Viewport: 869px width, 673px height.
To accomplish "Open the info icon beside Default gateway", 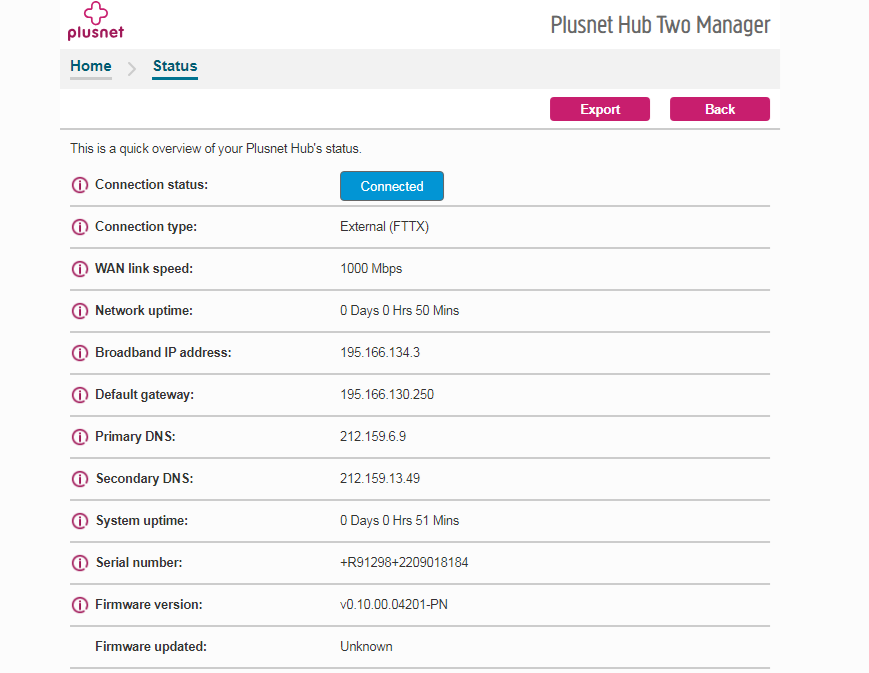I will pyautogui.click(x=80, y=395).
